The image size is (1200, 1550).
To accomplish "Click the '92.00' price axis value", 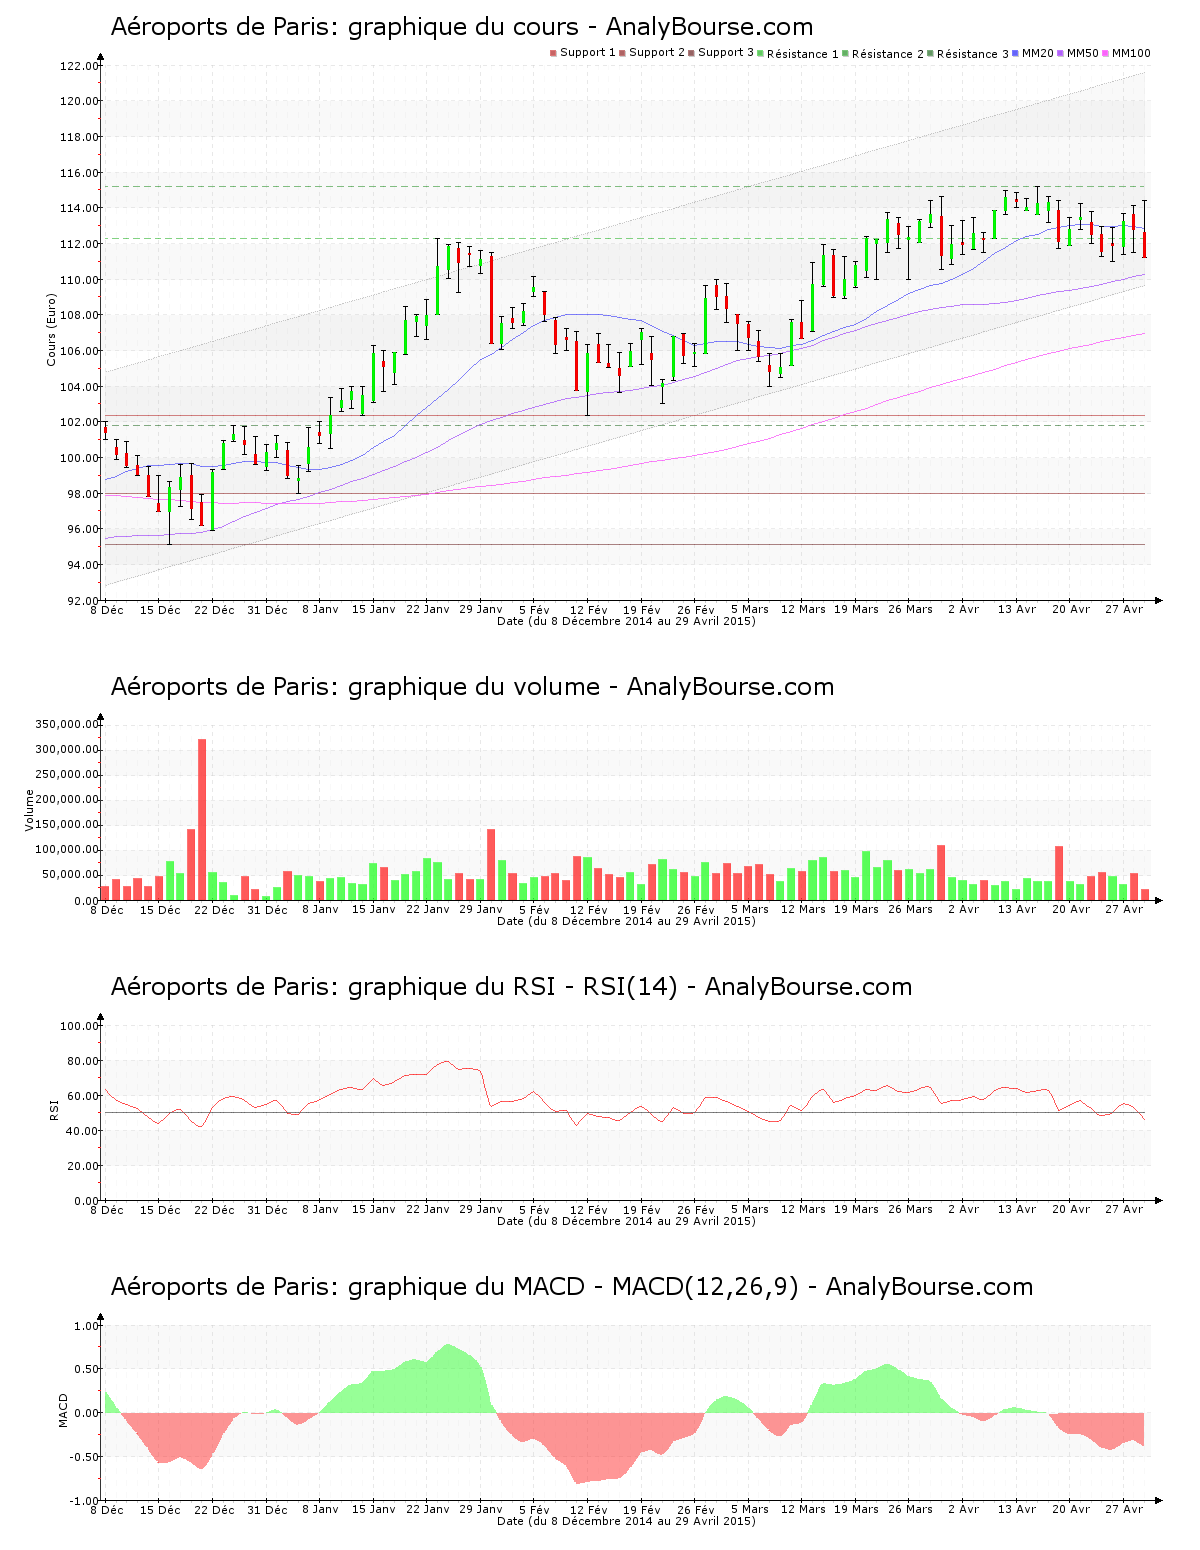I will pos(82,601).
